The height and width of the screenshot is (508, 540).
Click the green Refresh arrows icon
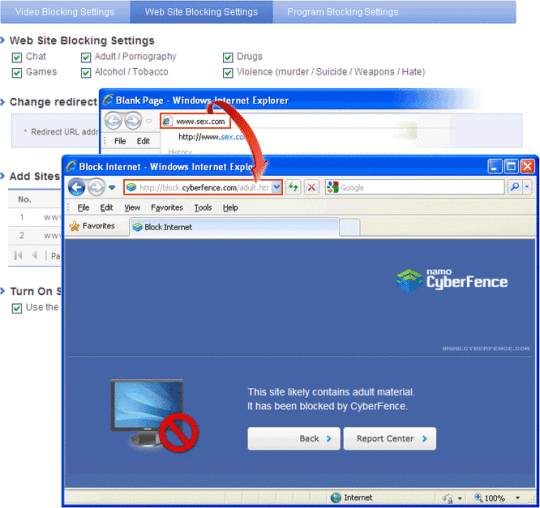point(293,187)
